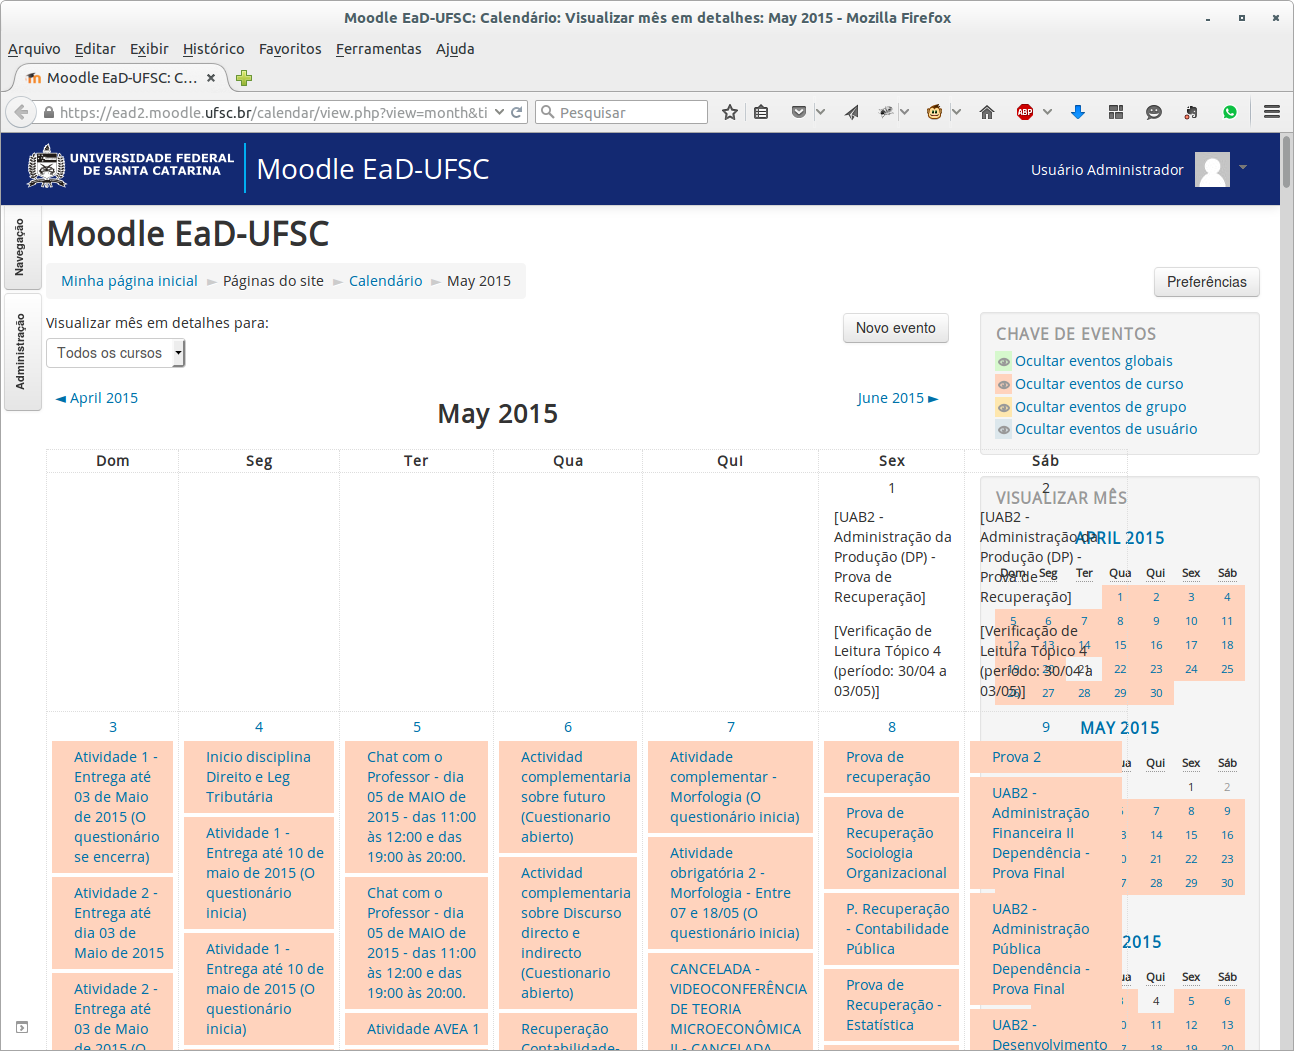The image size is (1294, 1051).
Task: Open 'Prova de recuperação' event on day 8
Action: [888, 767]
